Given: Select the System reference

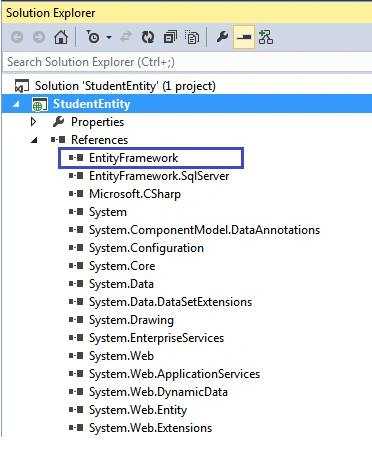Looking at the screenshot, I should tap(108, 212).
